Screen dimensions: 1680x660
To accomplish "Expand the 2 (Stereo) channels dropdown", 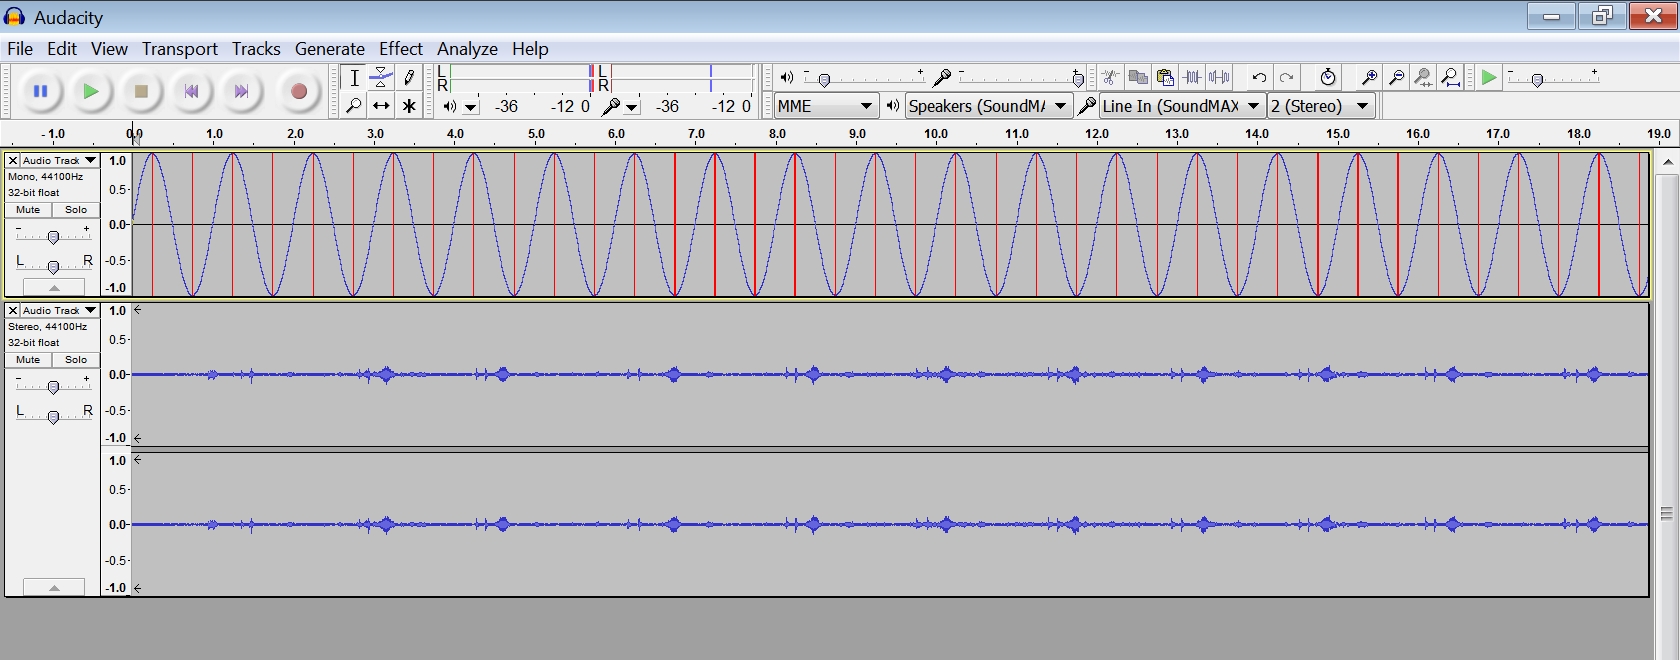I will 1320,106.
